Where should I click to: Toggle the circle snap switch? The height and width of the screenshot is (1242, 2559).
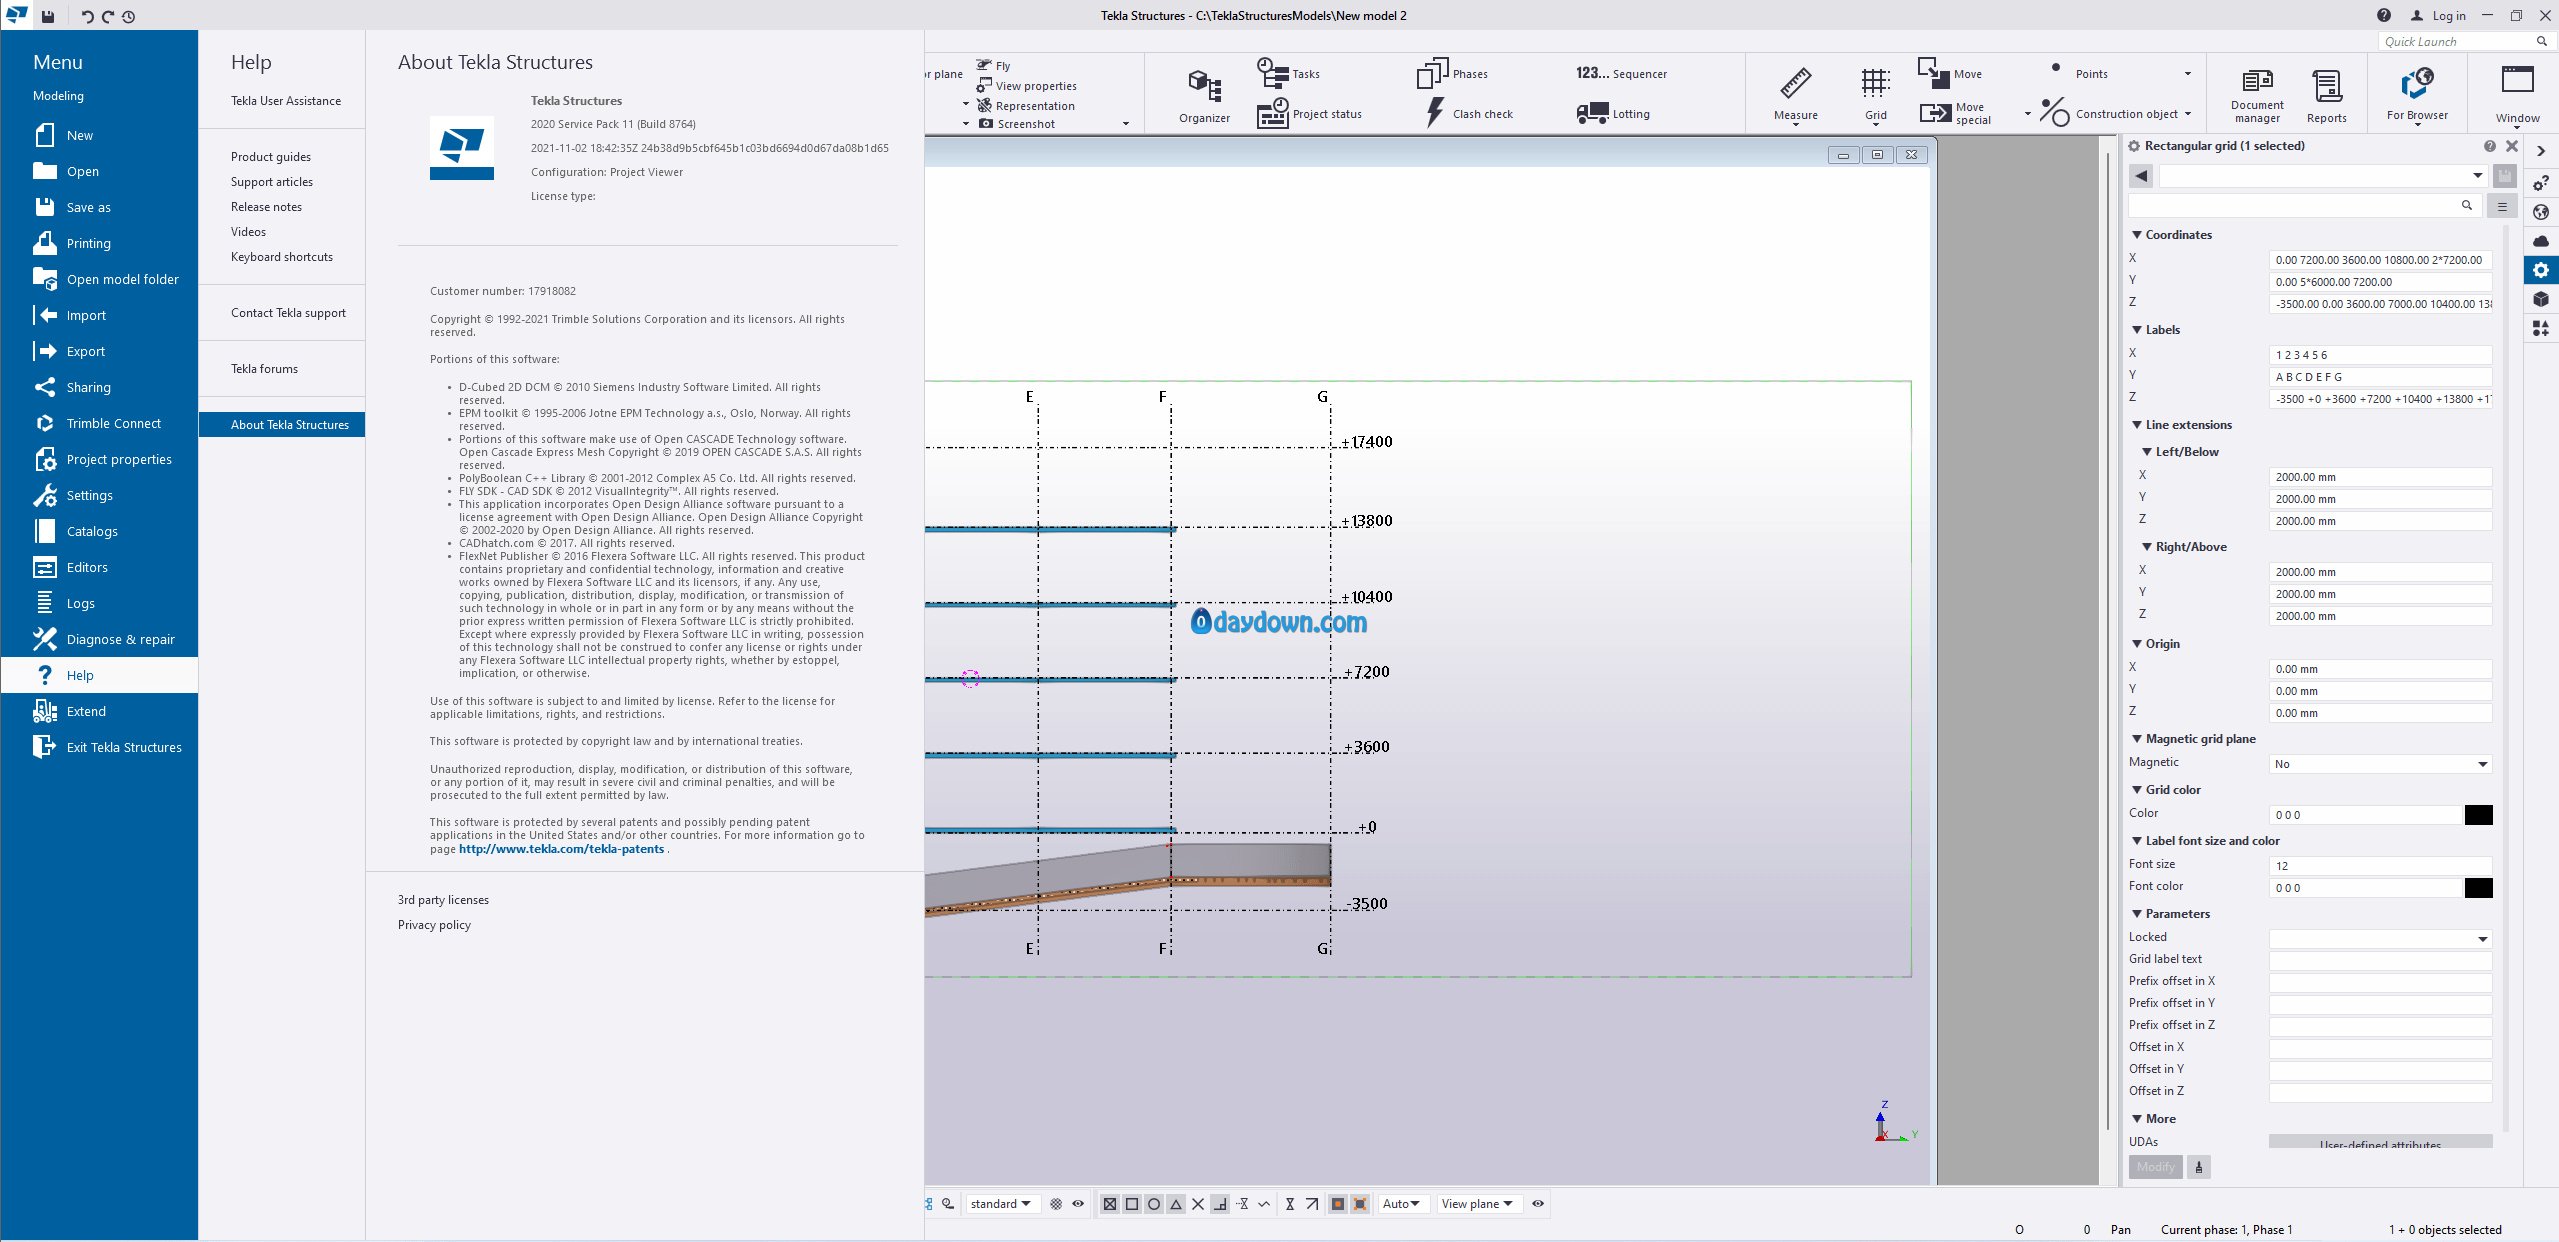[x=1154, y=1204]
